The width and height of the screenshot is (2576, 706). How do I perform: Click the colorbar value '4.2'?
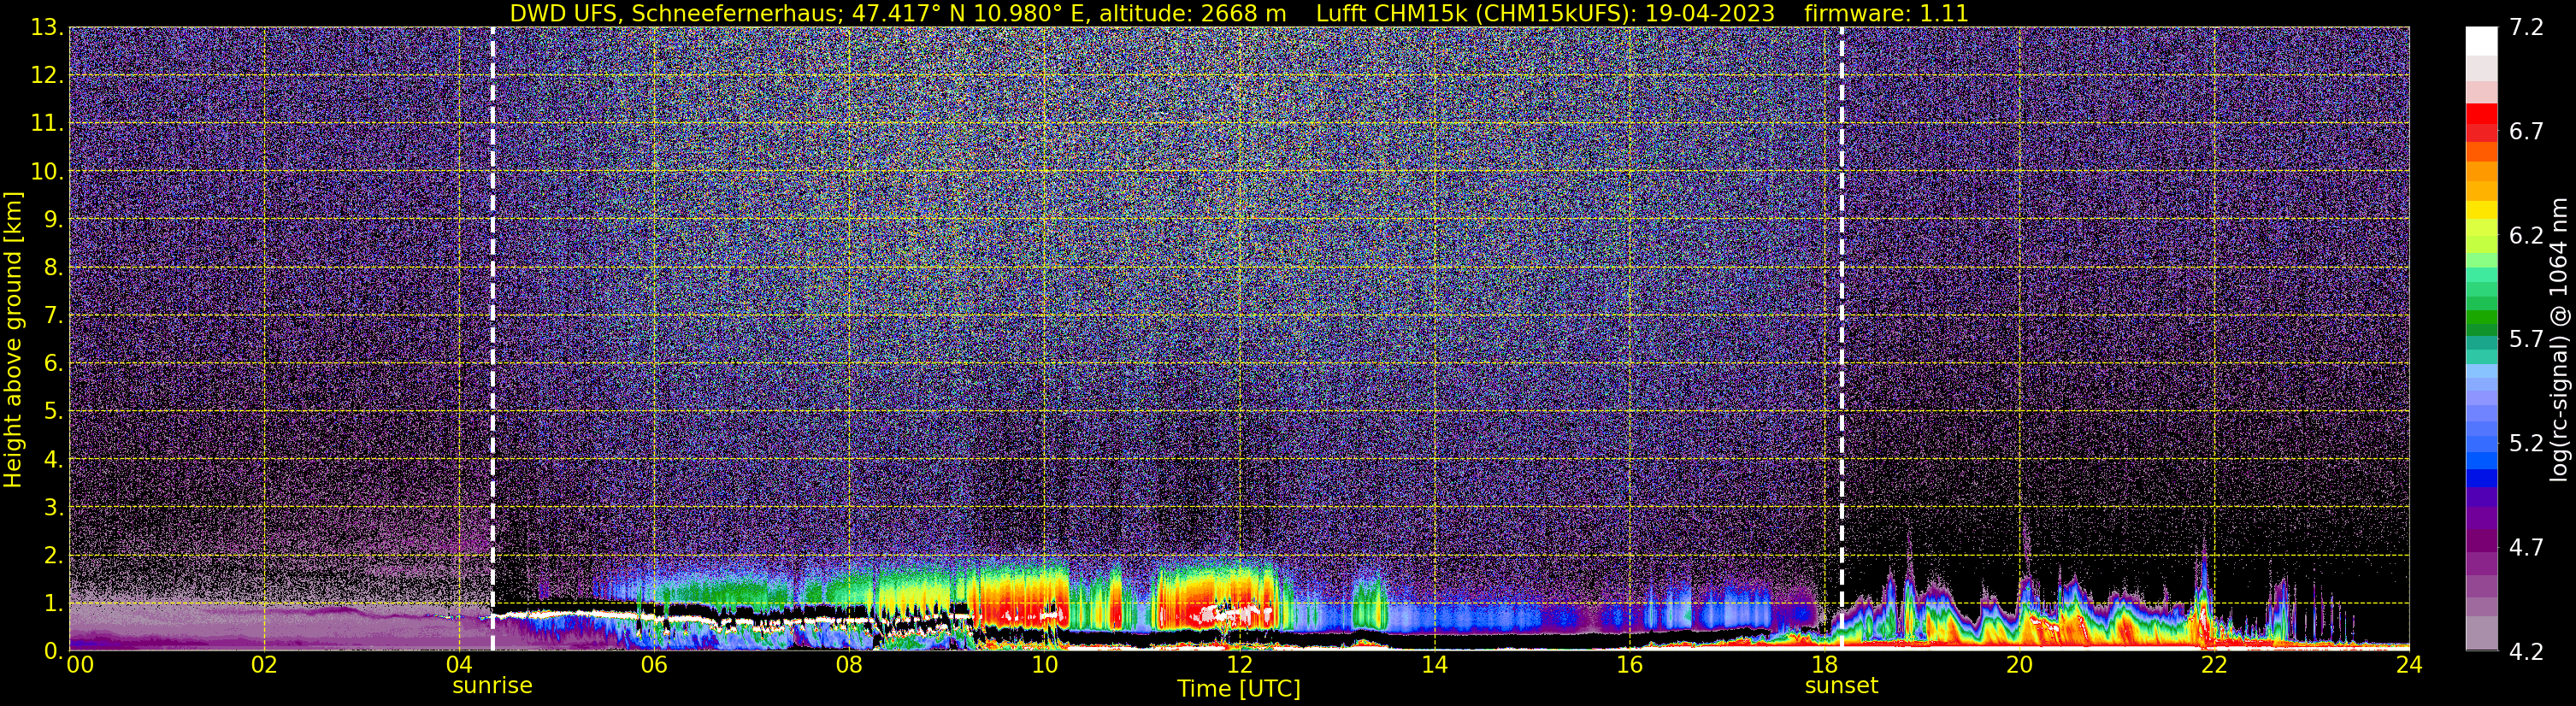tap(2526, 651)
